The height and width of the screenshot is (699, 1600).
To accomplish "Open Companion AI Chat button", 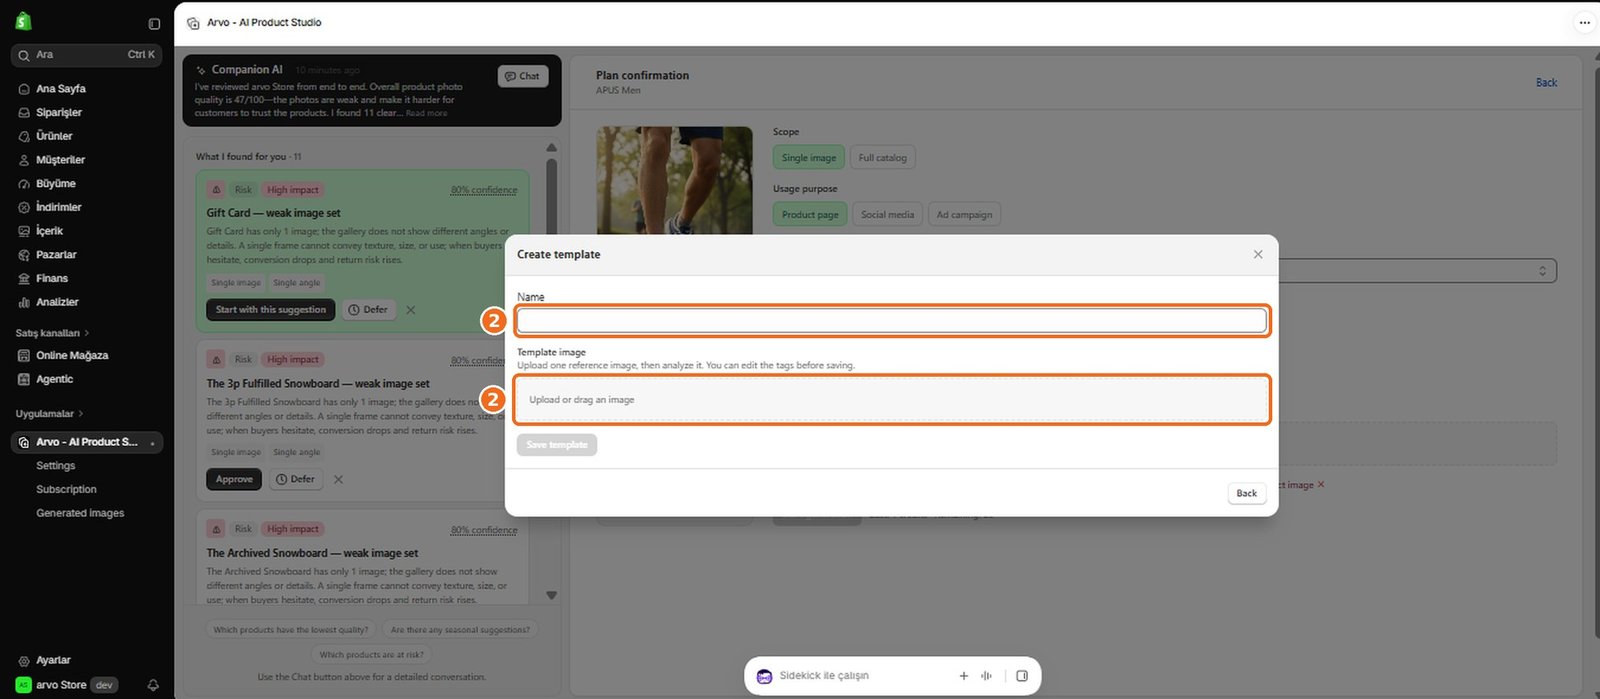I will (x=523, y=76).
